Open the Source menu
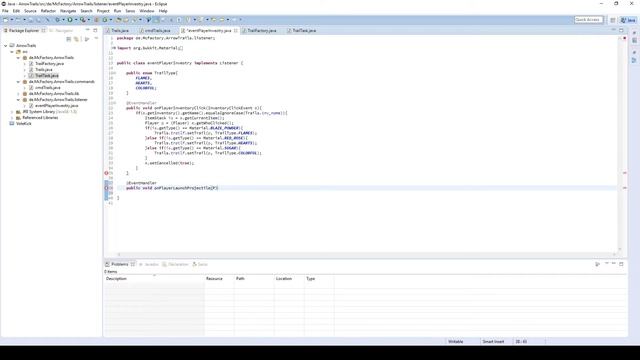The image size is (640, 360). coord(30,11)
